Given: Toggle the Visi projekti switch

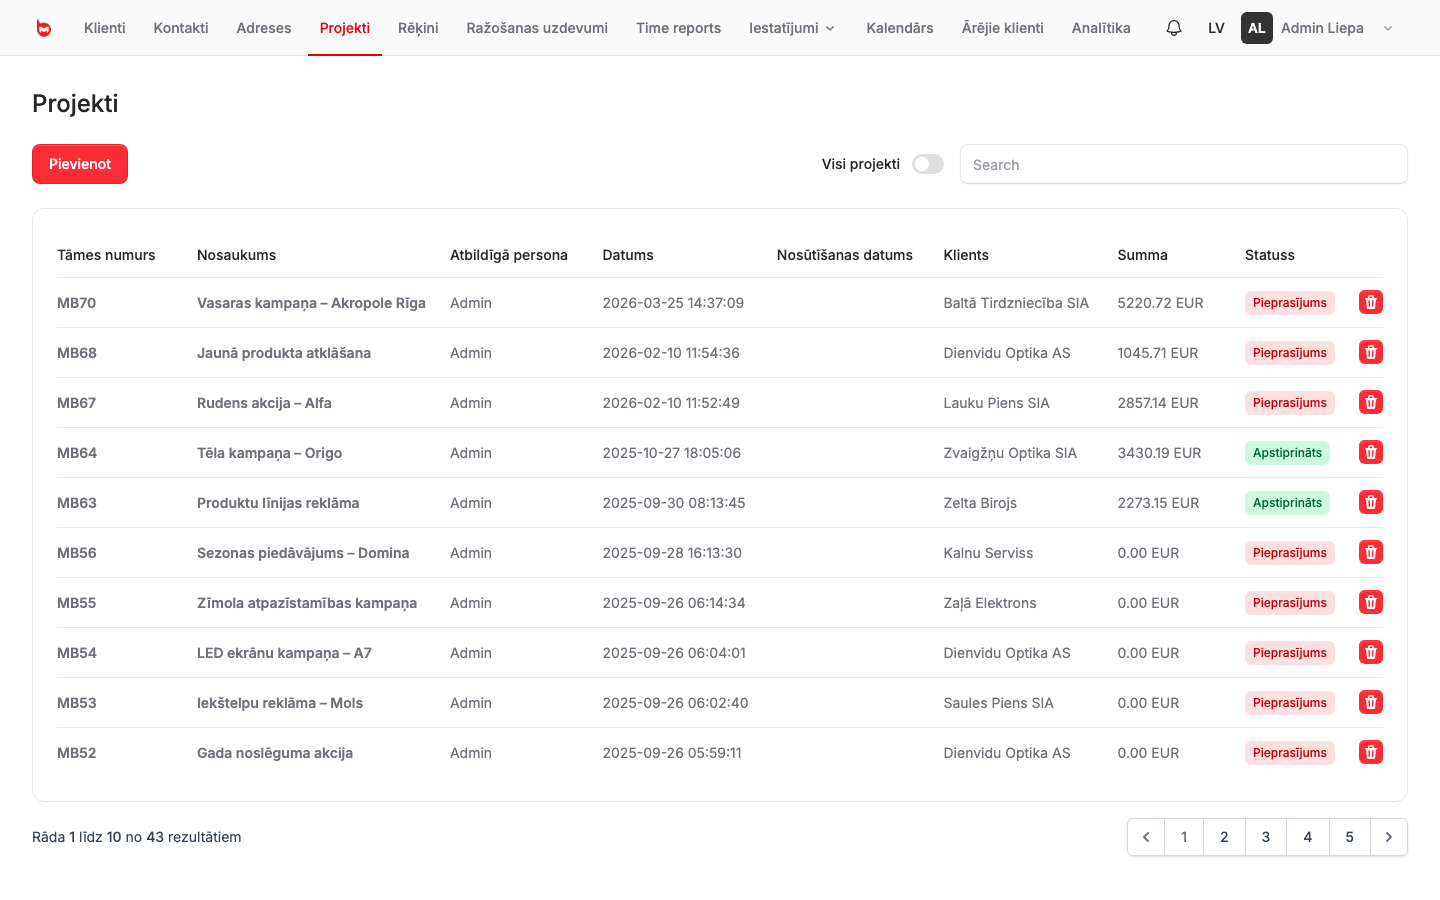Looking at the screenshot, I should [928, 164].
